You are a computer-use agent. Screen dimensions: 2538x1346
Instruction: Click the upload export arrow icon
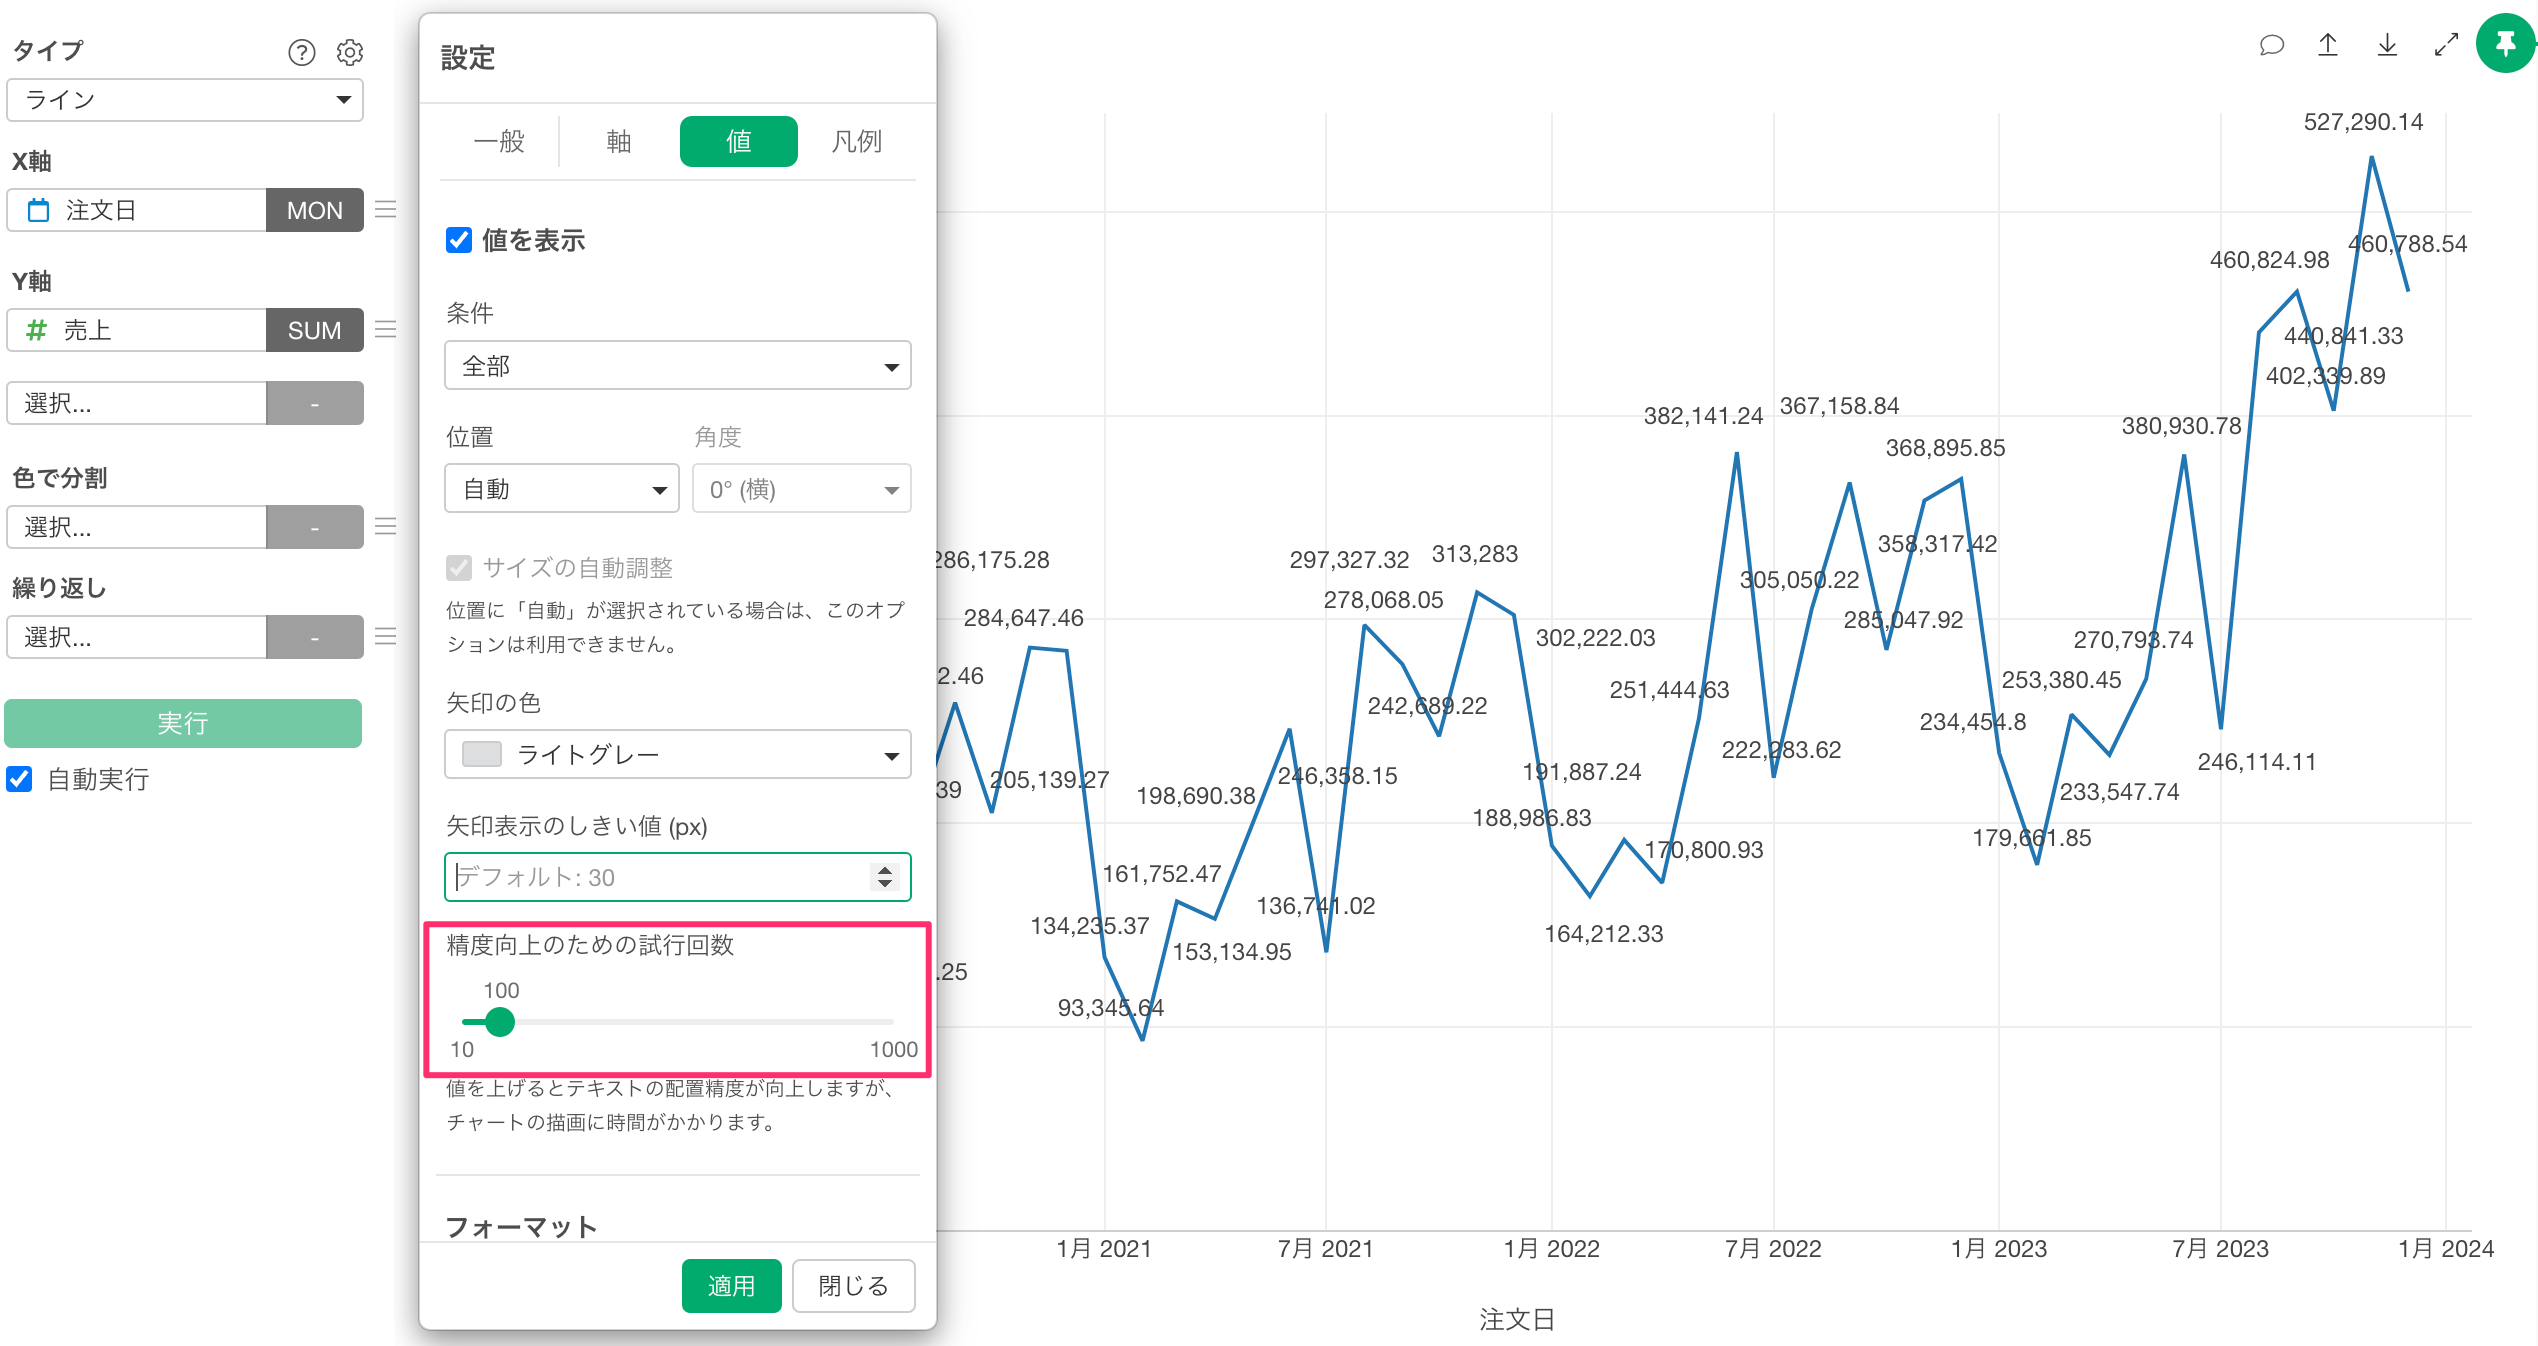2328,45
